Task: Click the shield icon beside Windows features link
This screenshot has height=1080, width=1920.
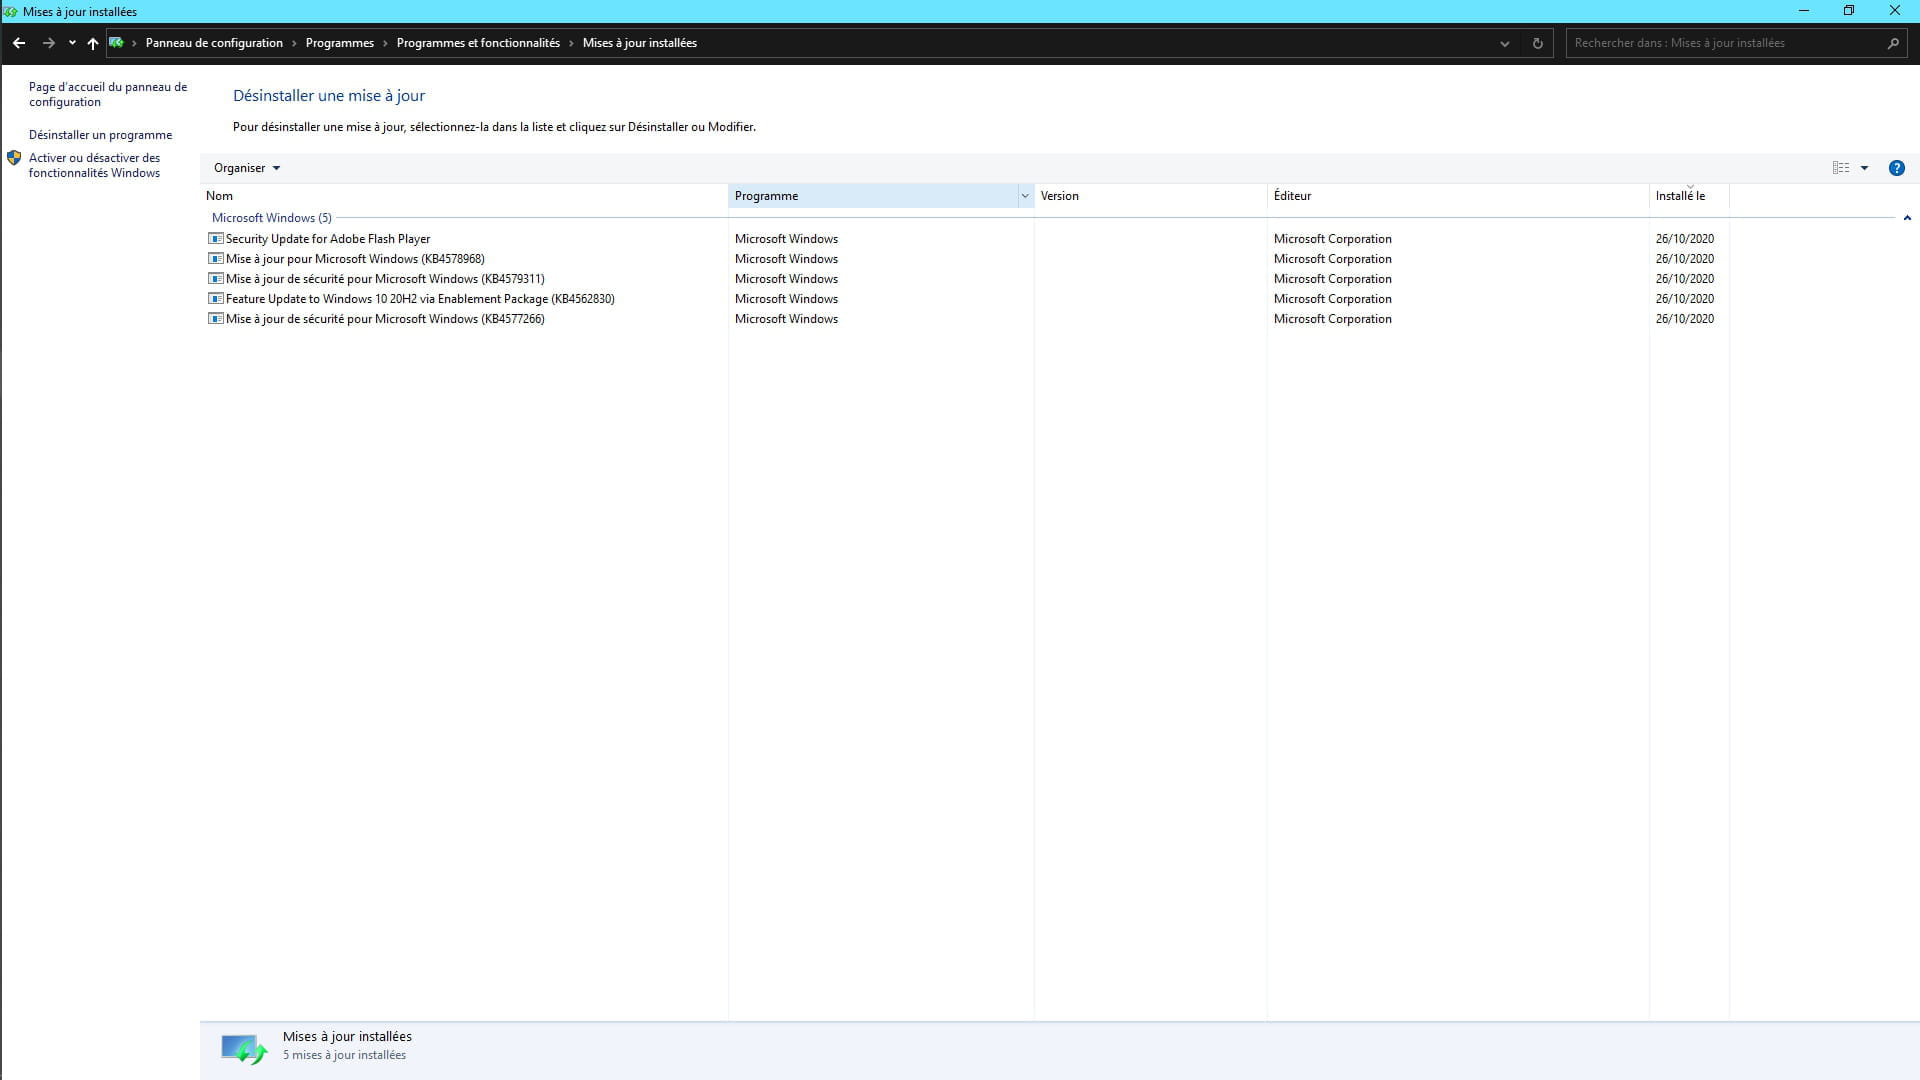Action: tap(14, 158)
